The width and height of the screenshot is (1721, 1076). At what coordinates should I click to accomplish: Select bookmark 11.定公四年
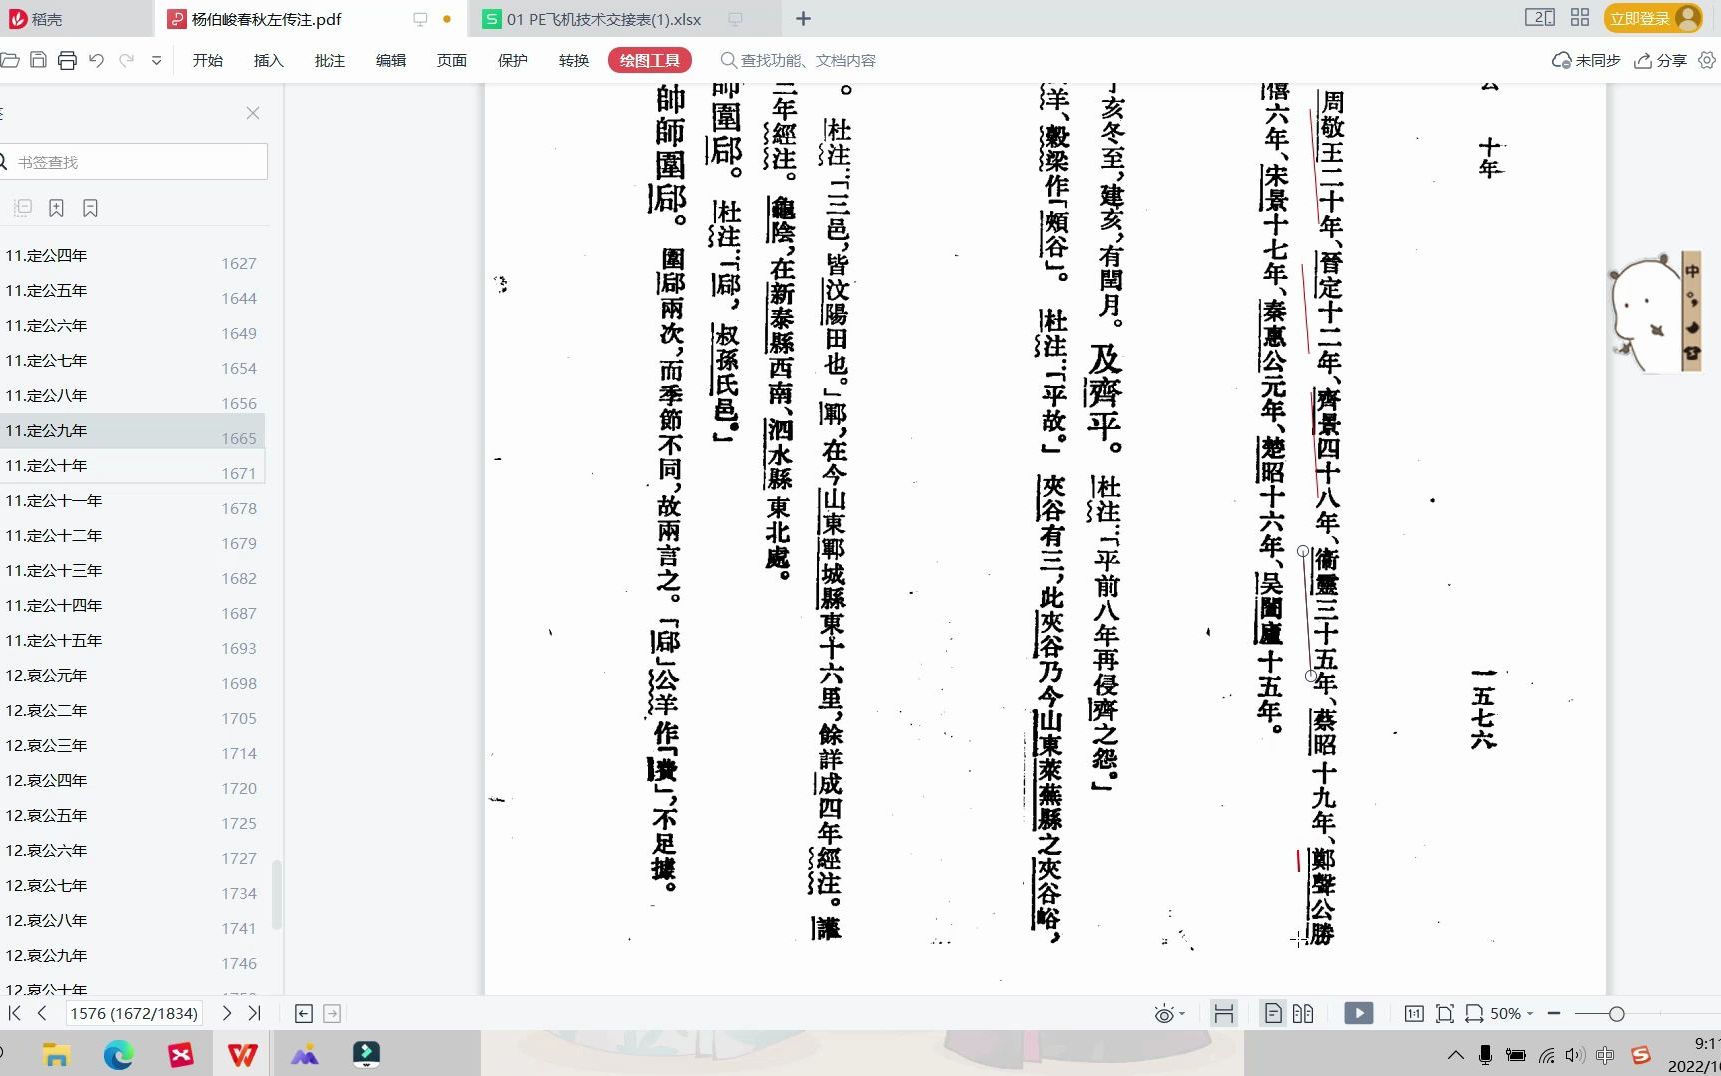[132, 256]
